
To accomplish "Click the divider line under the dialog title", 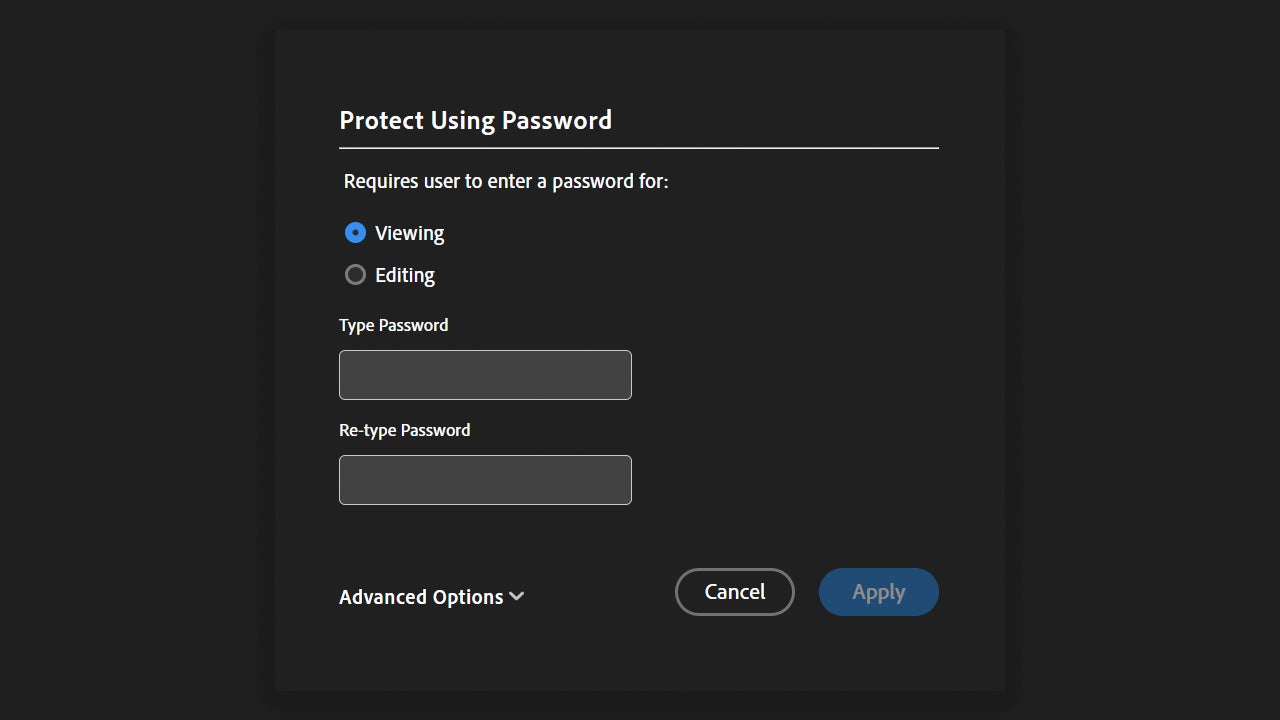I will 638,148.
